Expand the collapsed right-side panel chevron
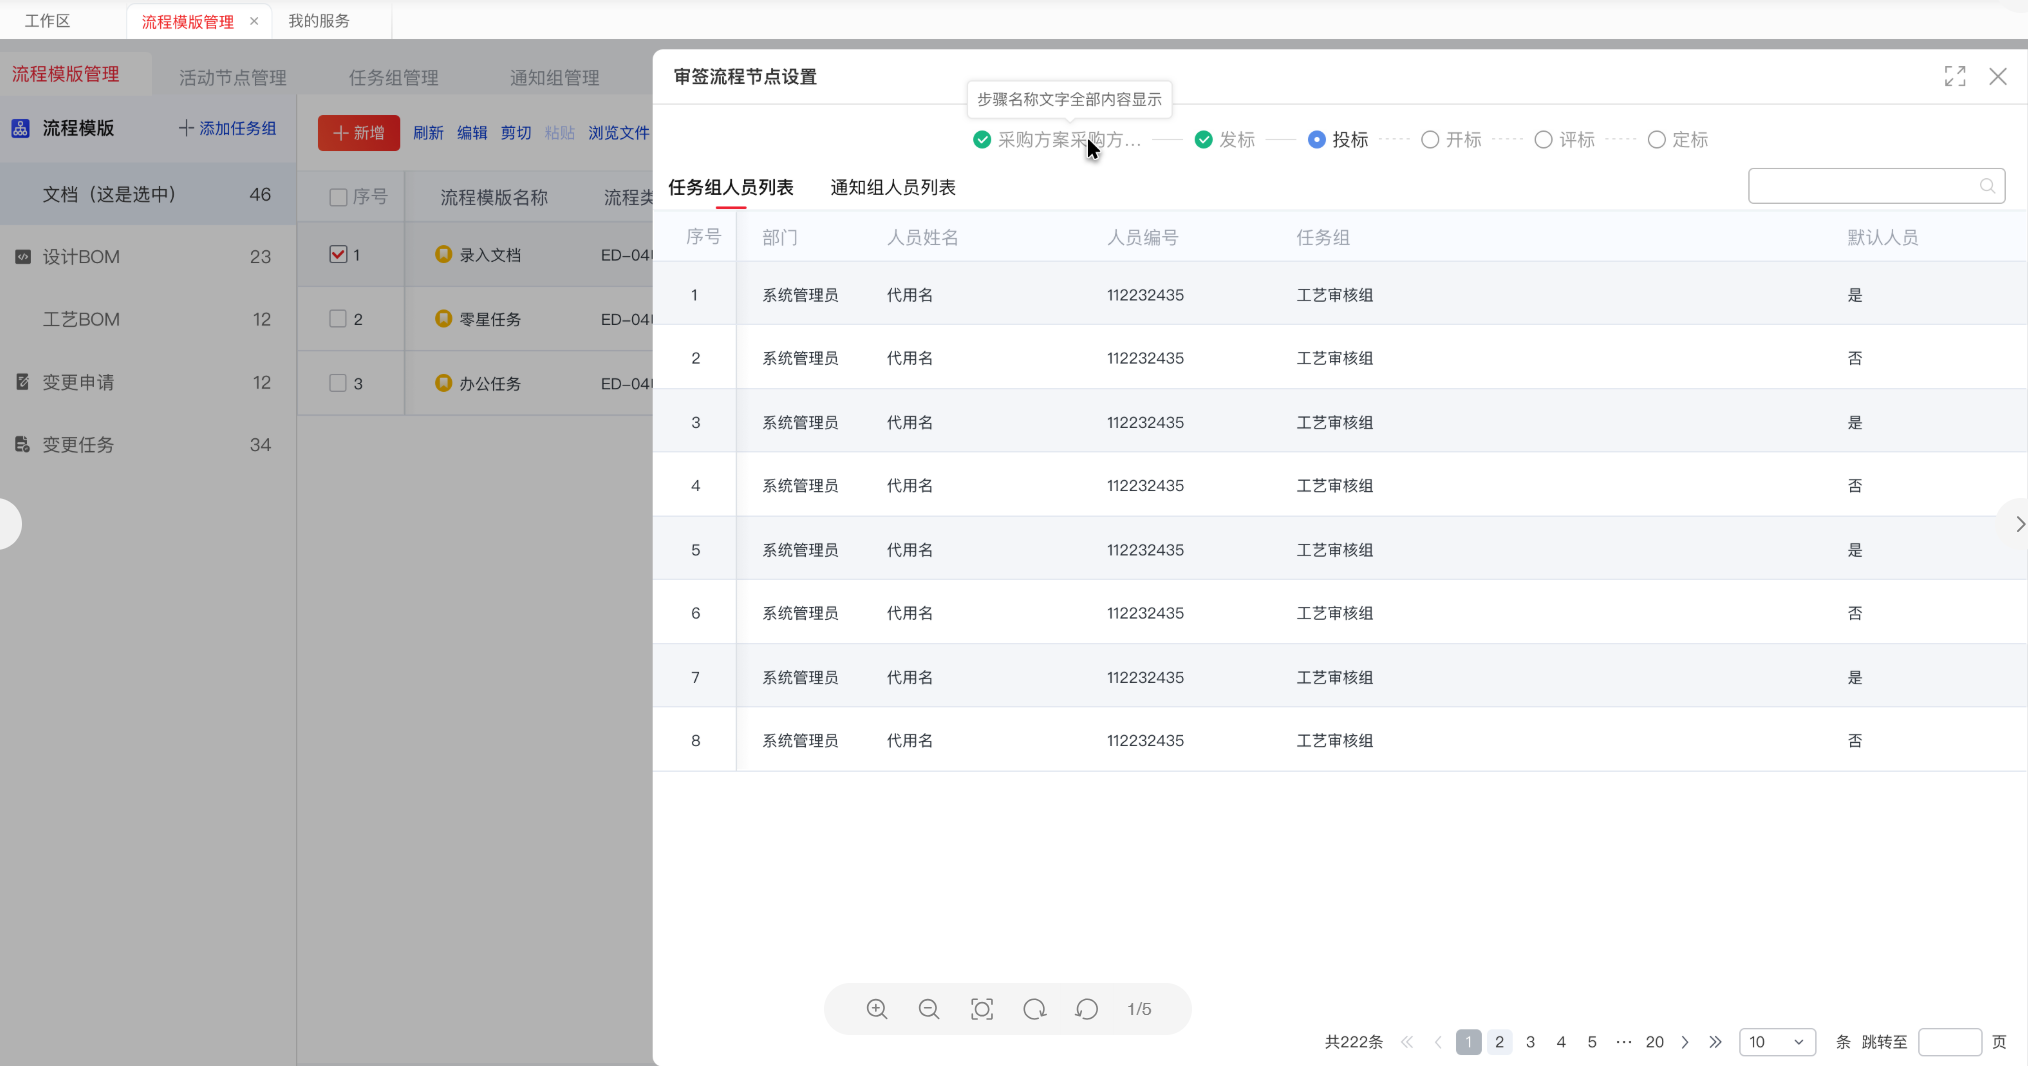Viewport: 2028px width, 1066px height. (2018, 523)
